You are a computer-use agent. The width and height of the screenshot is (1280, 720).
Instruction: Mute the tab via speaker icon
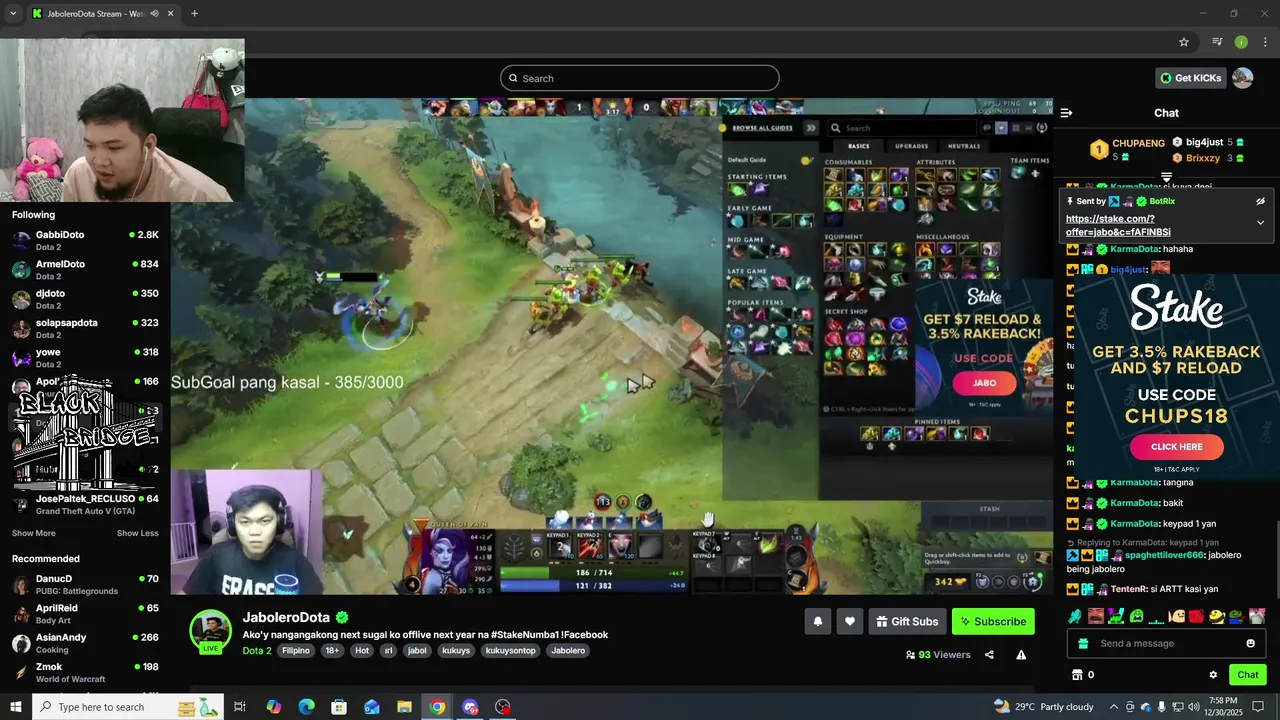click(x=154, y=14)
